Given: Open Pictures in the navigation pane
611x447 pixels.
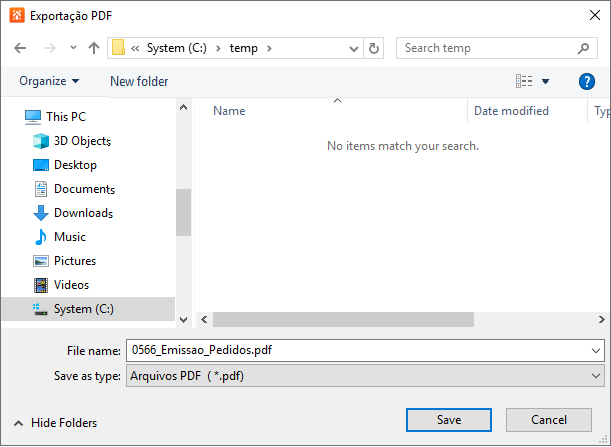Looking at the screenshot, I should (75, 261).
